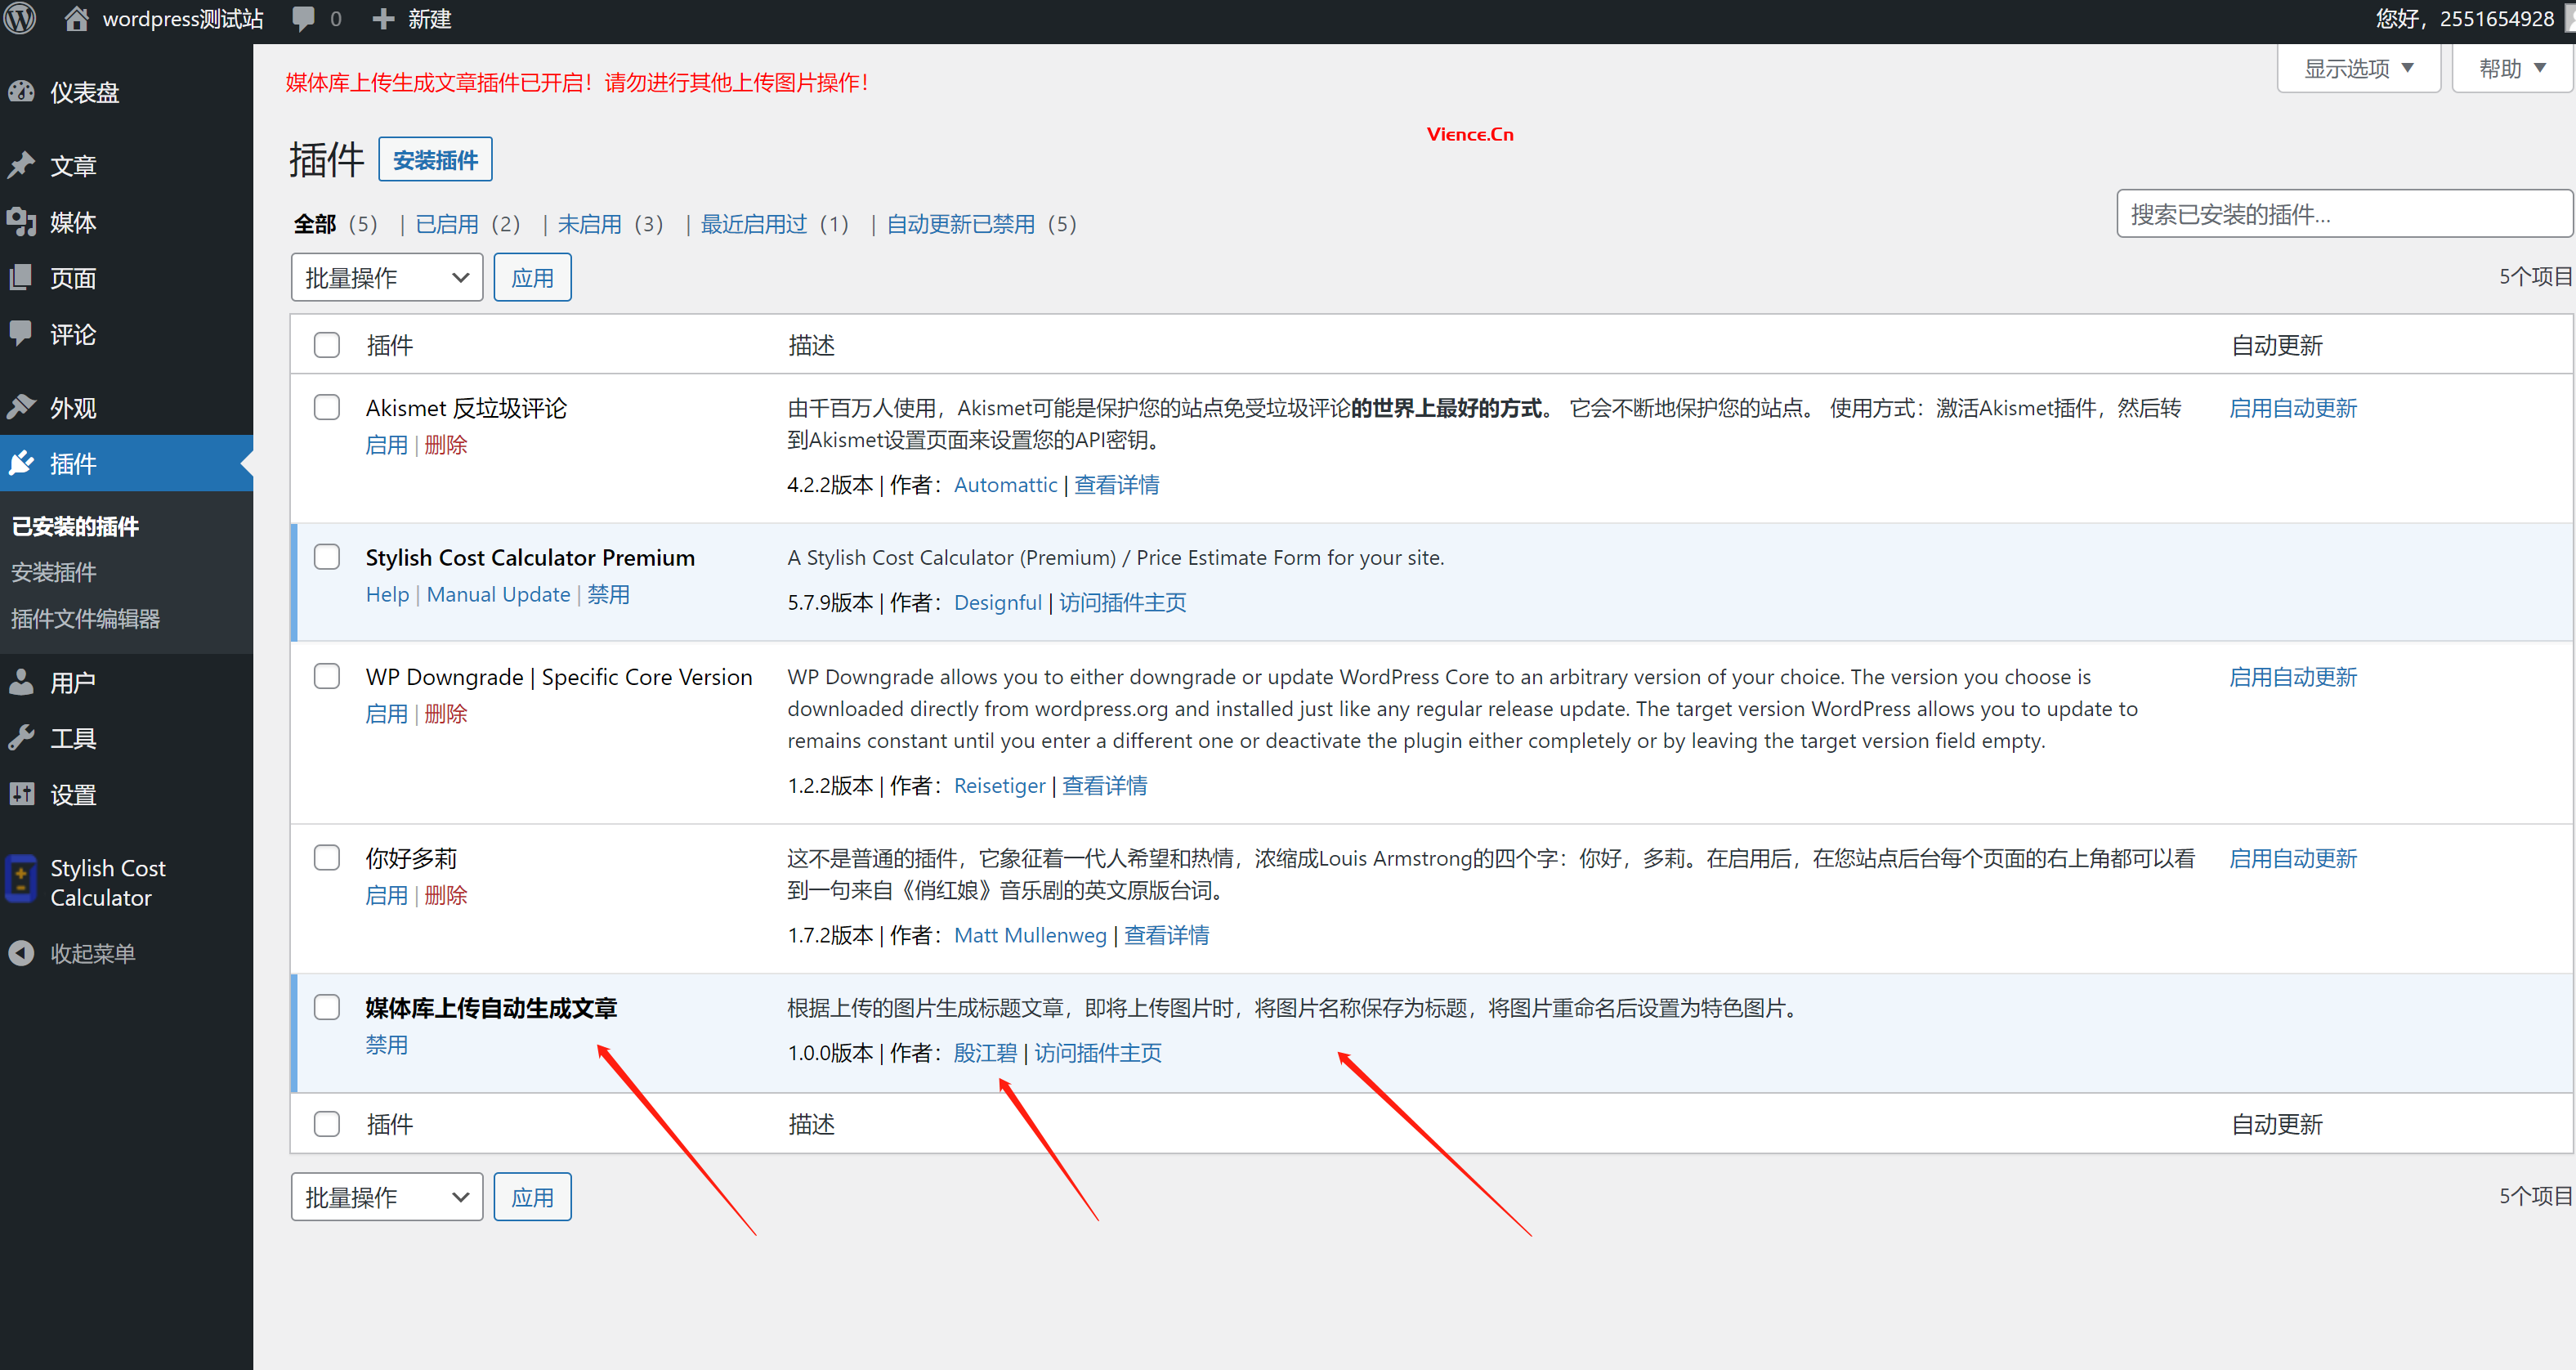Filter plugins by 已启用 tab
Image resolution: width=2576 pixels, height=1370 pixels.
pyautogui.click(x=446, y=224)
